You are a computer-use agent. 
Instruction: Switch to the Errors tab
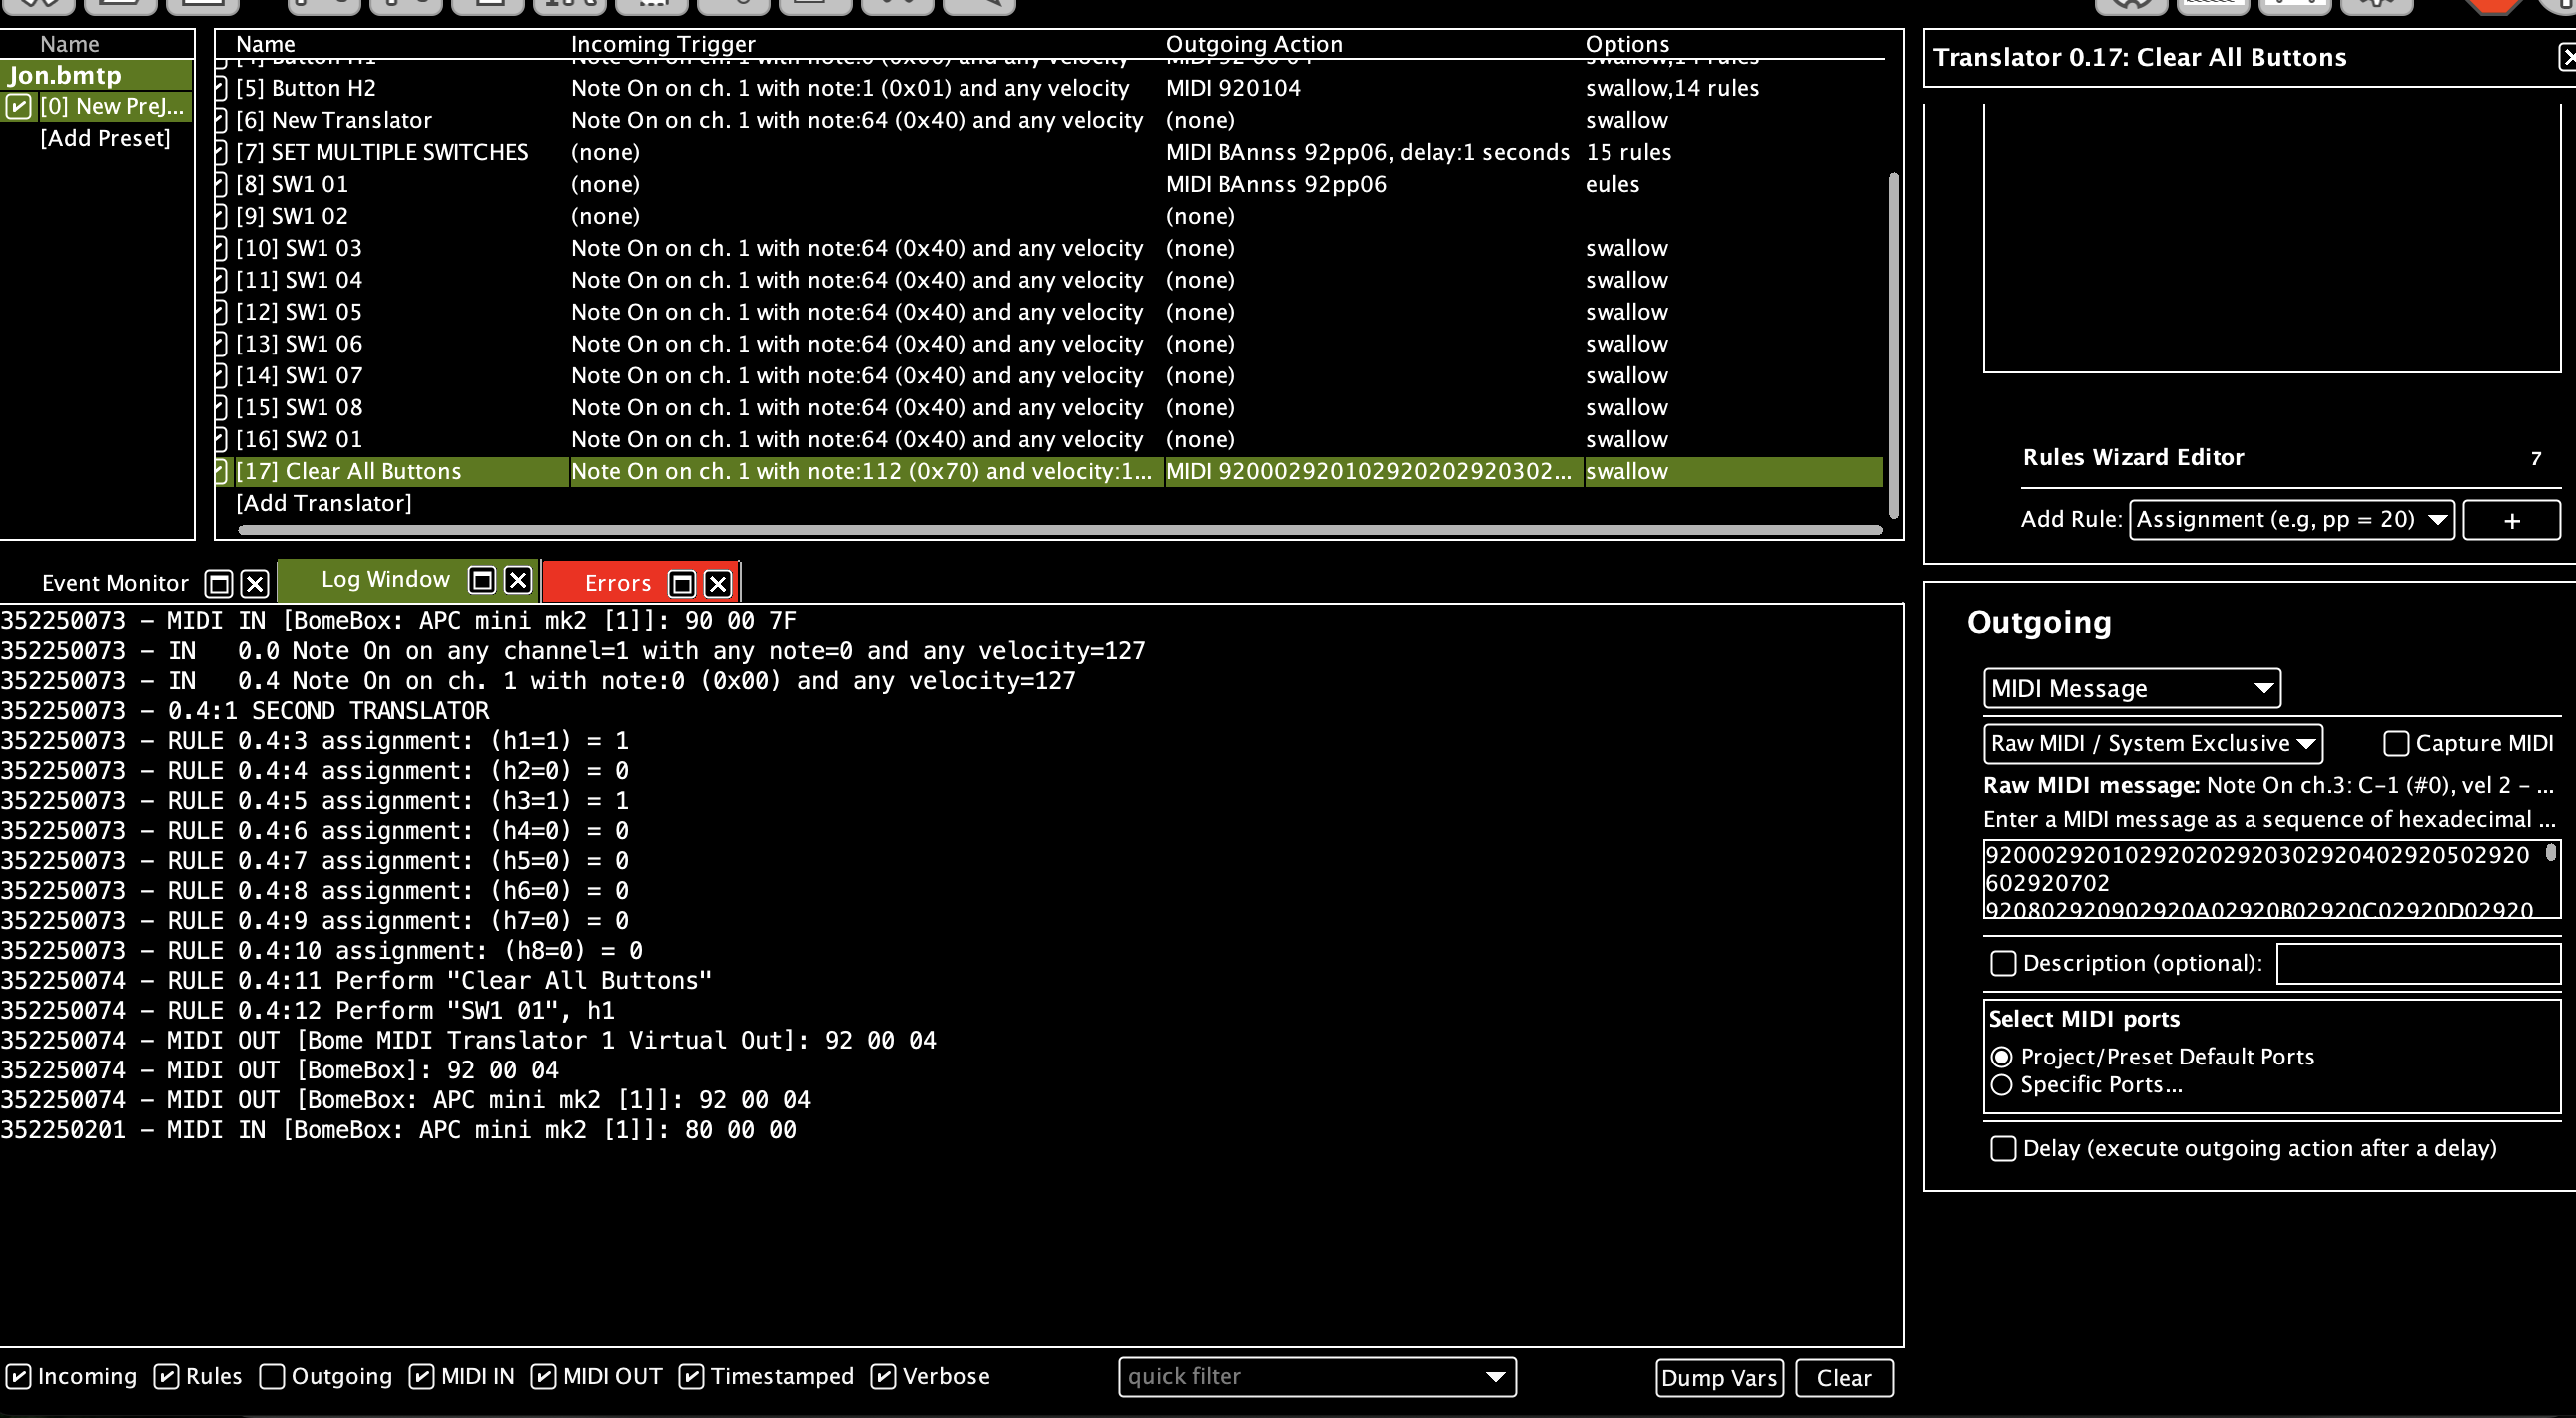click(x=618, y=584)
